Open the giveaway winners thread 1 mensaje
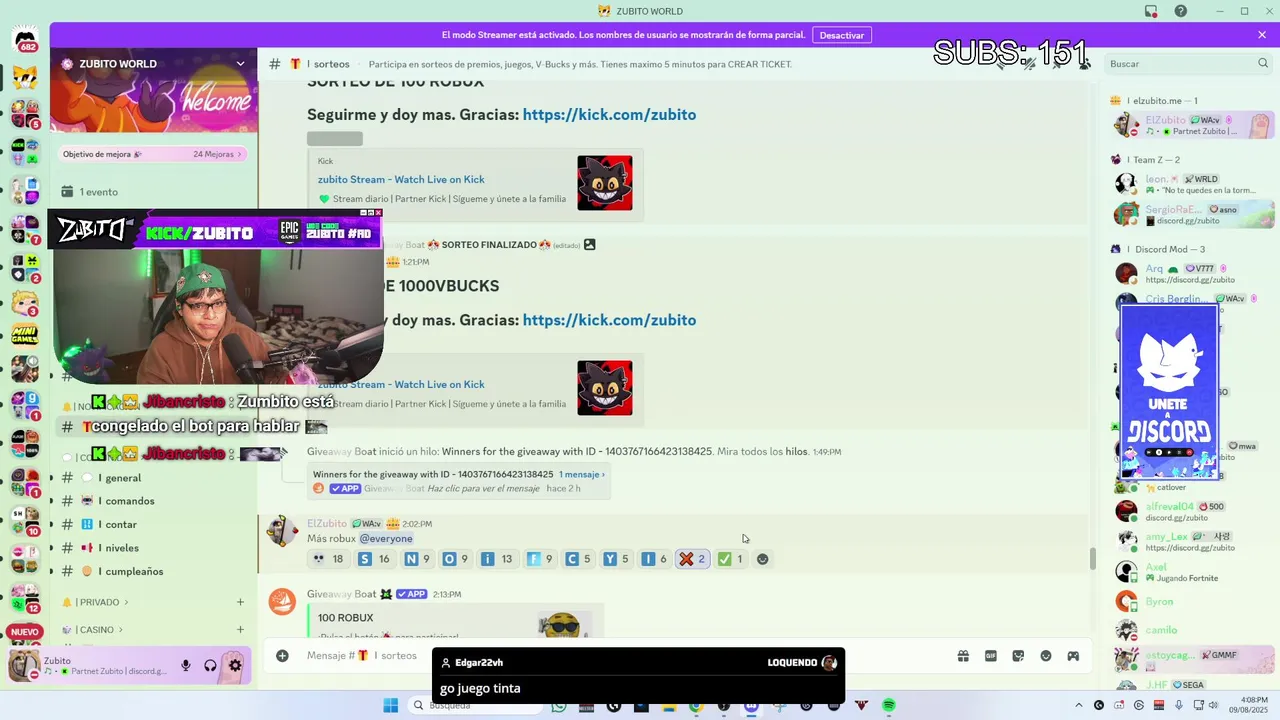Screen dimensions: 1280x720 pos(581,474)
